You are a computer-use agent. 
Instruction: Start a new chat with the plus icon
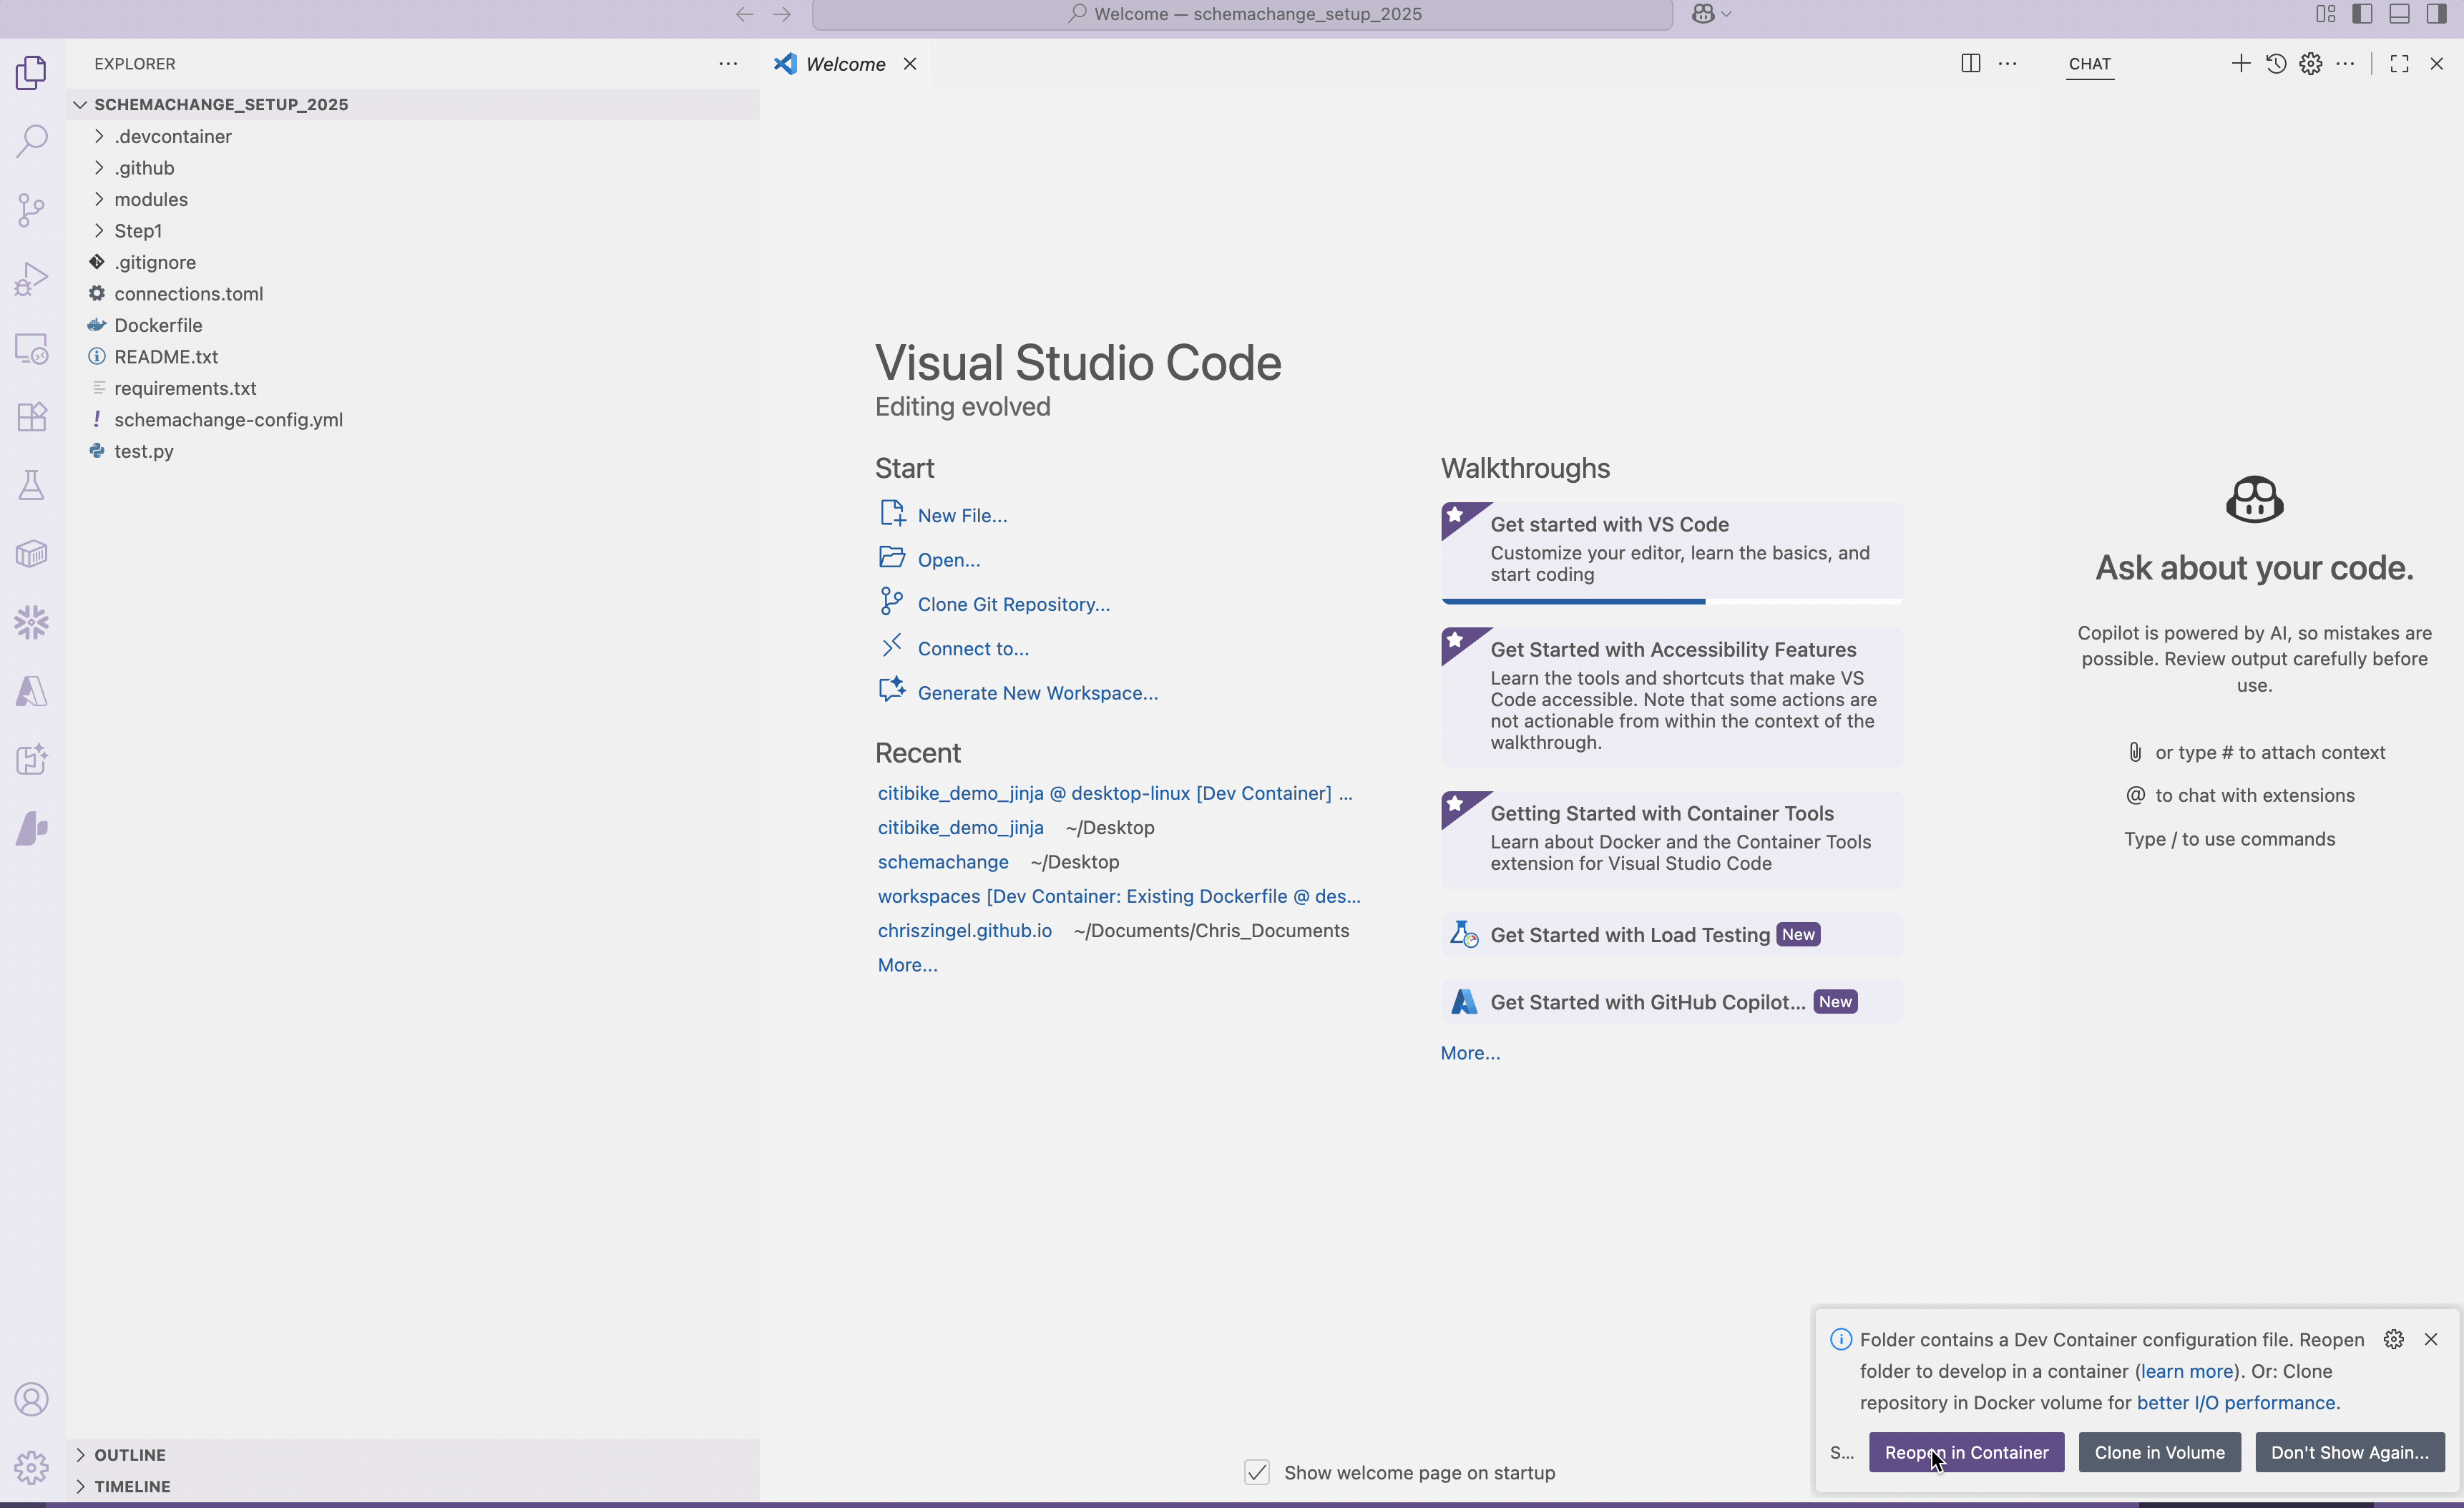pos(2240,63)
